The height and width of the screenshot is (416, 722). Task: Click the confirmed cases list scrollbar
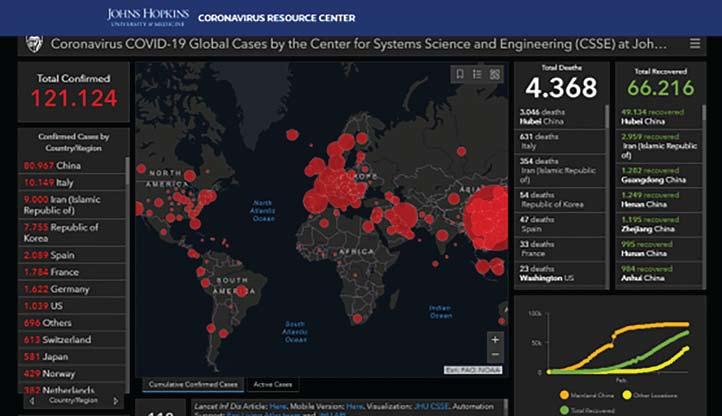[x=127, y=171]
